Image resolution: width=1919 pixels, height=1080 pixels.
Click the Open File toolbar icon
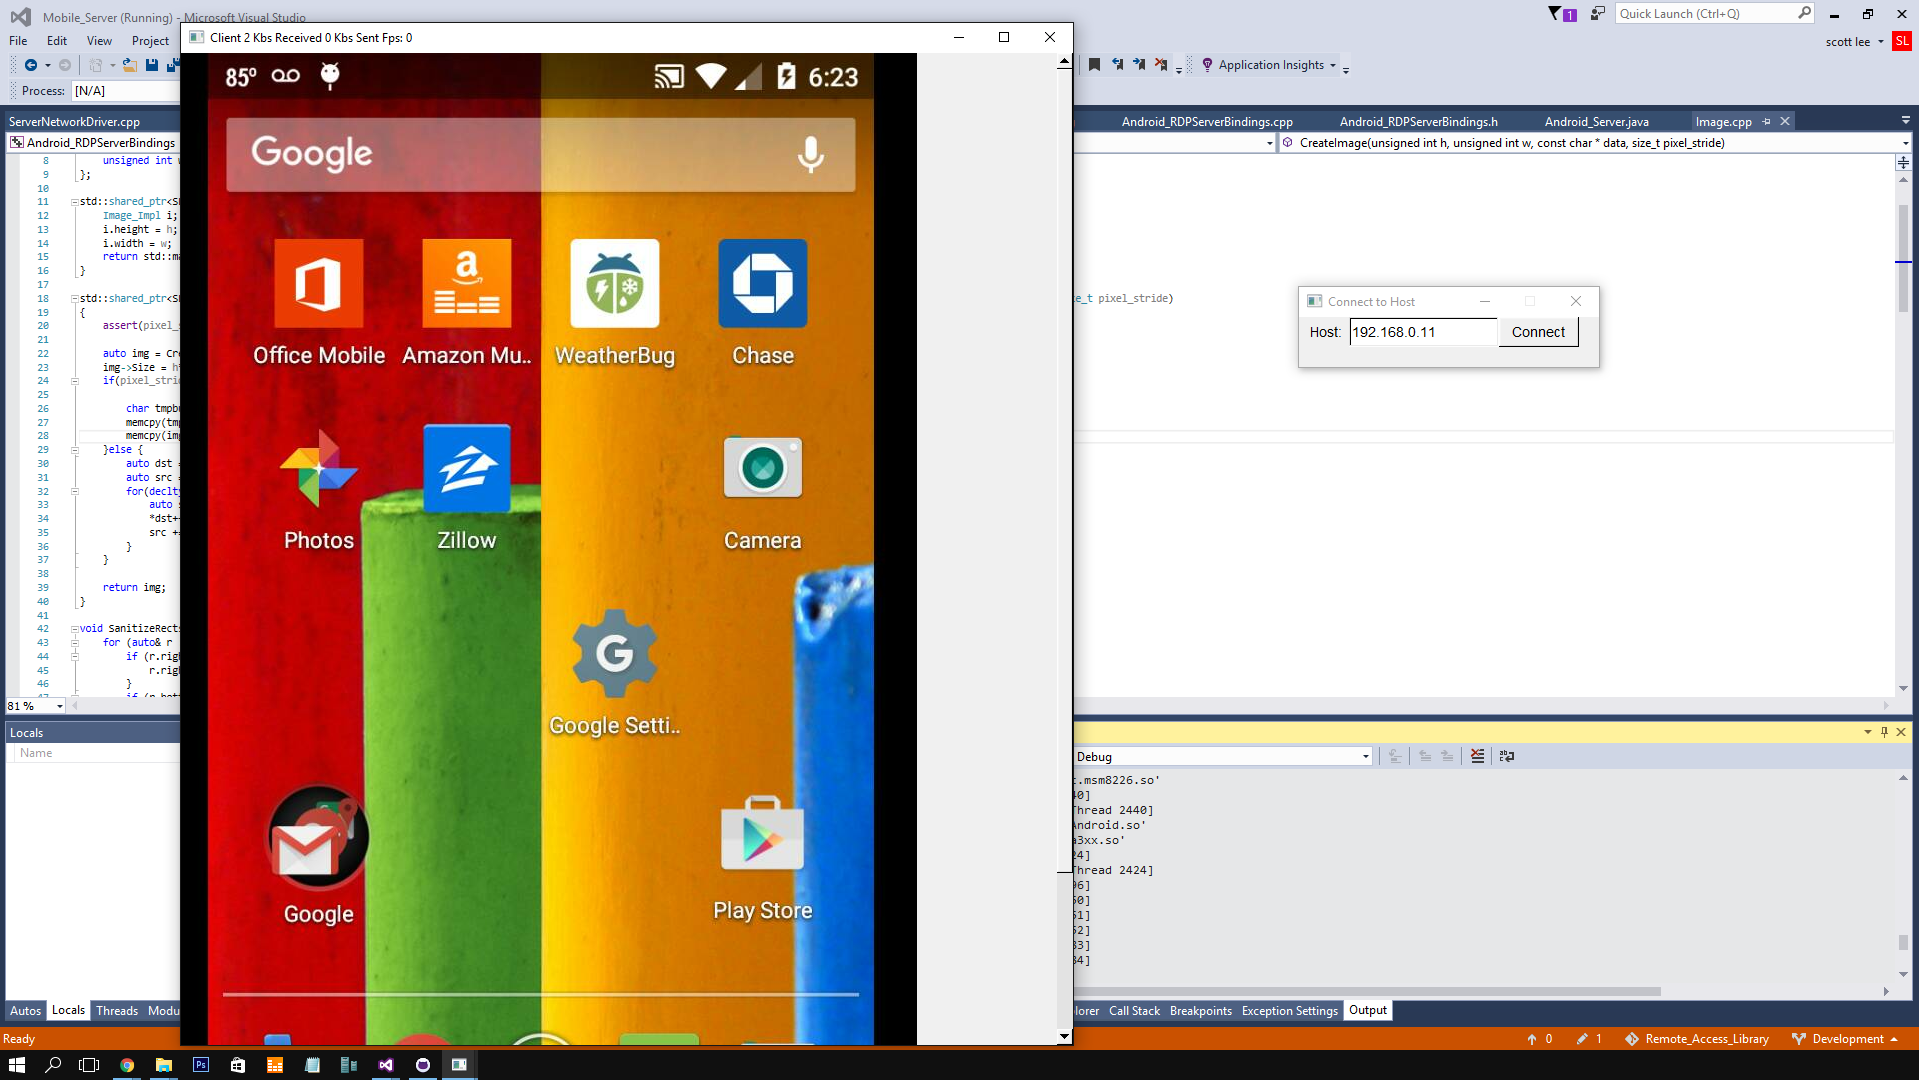coord(130,65)
